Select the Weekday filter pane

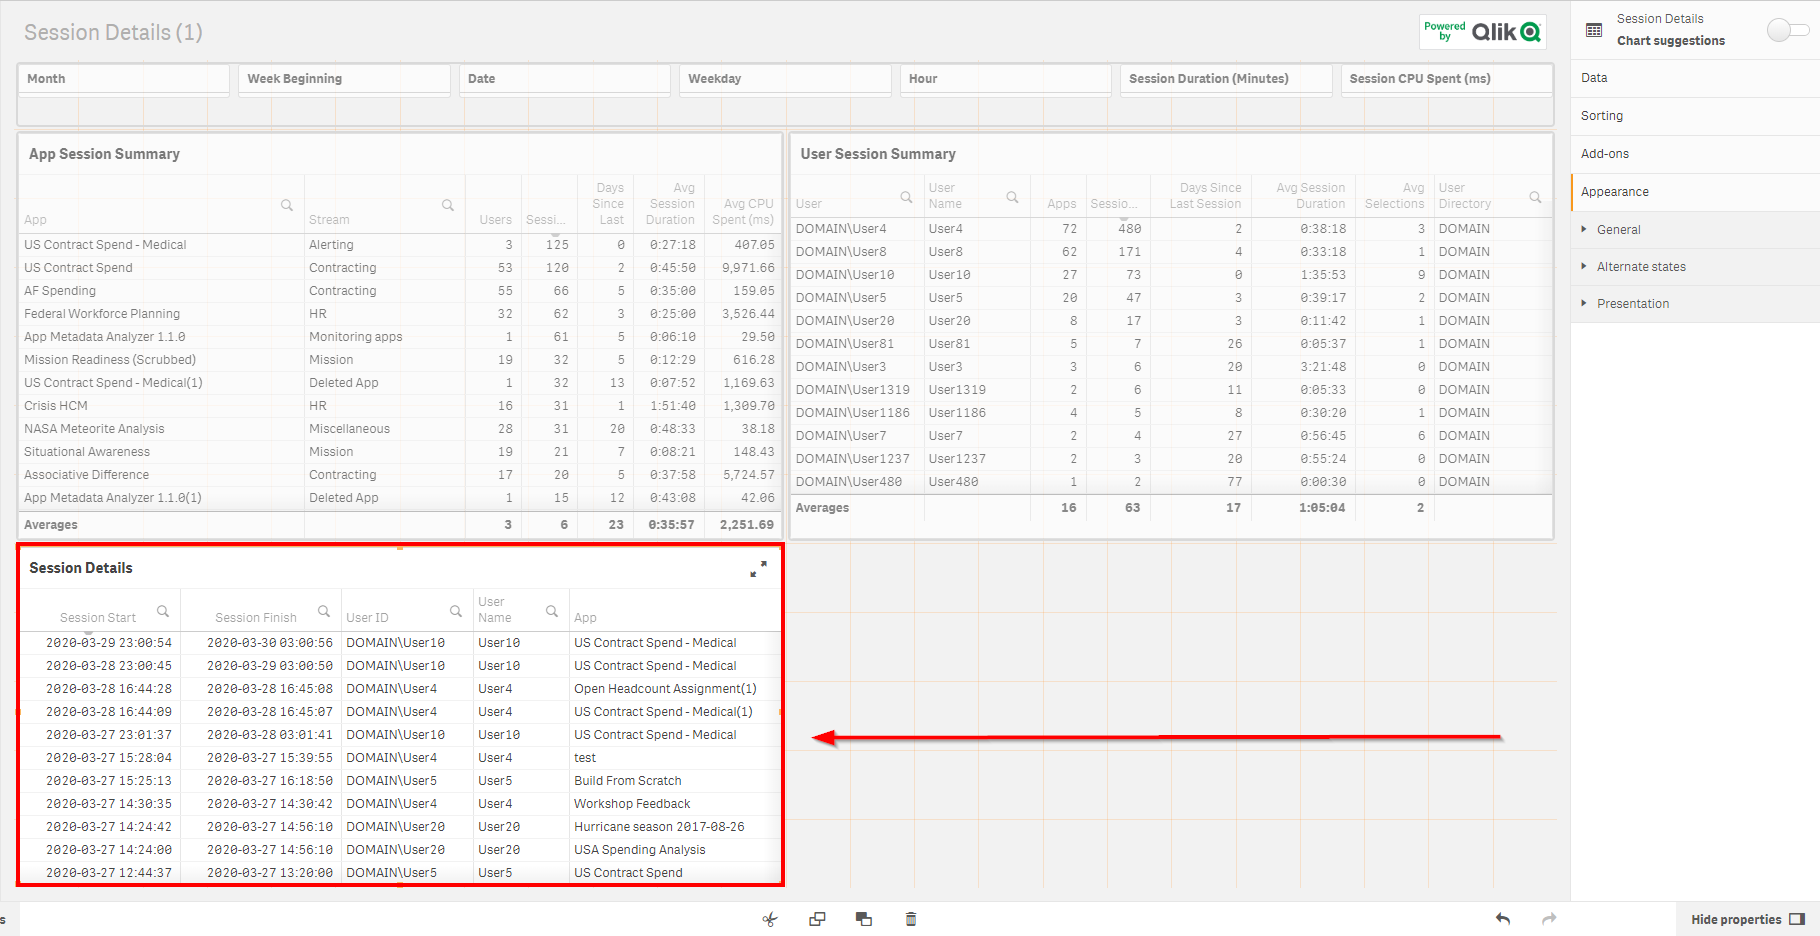785,79
